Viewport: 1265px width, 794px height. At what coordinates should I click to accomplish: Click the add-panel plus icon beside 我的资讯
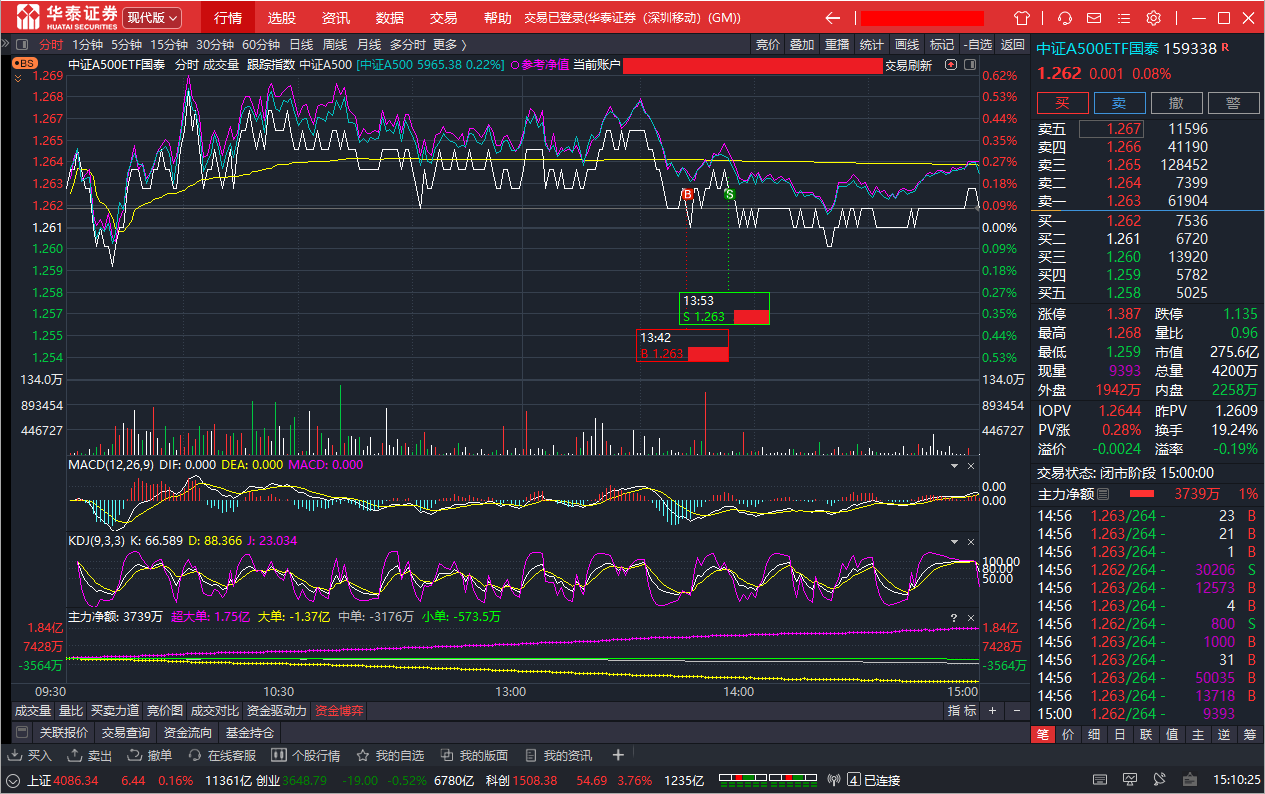[x=618, y=755]
